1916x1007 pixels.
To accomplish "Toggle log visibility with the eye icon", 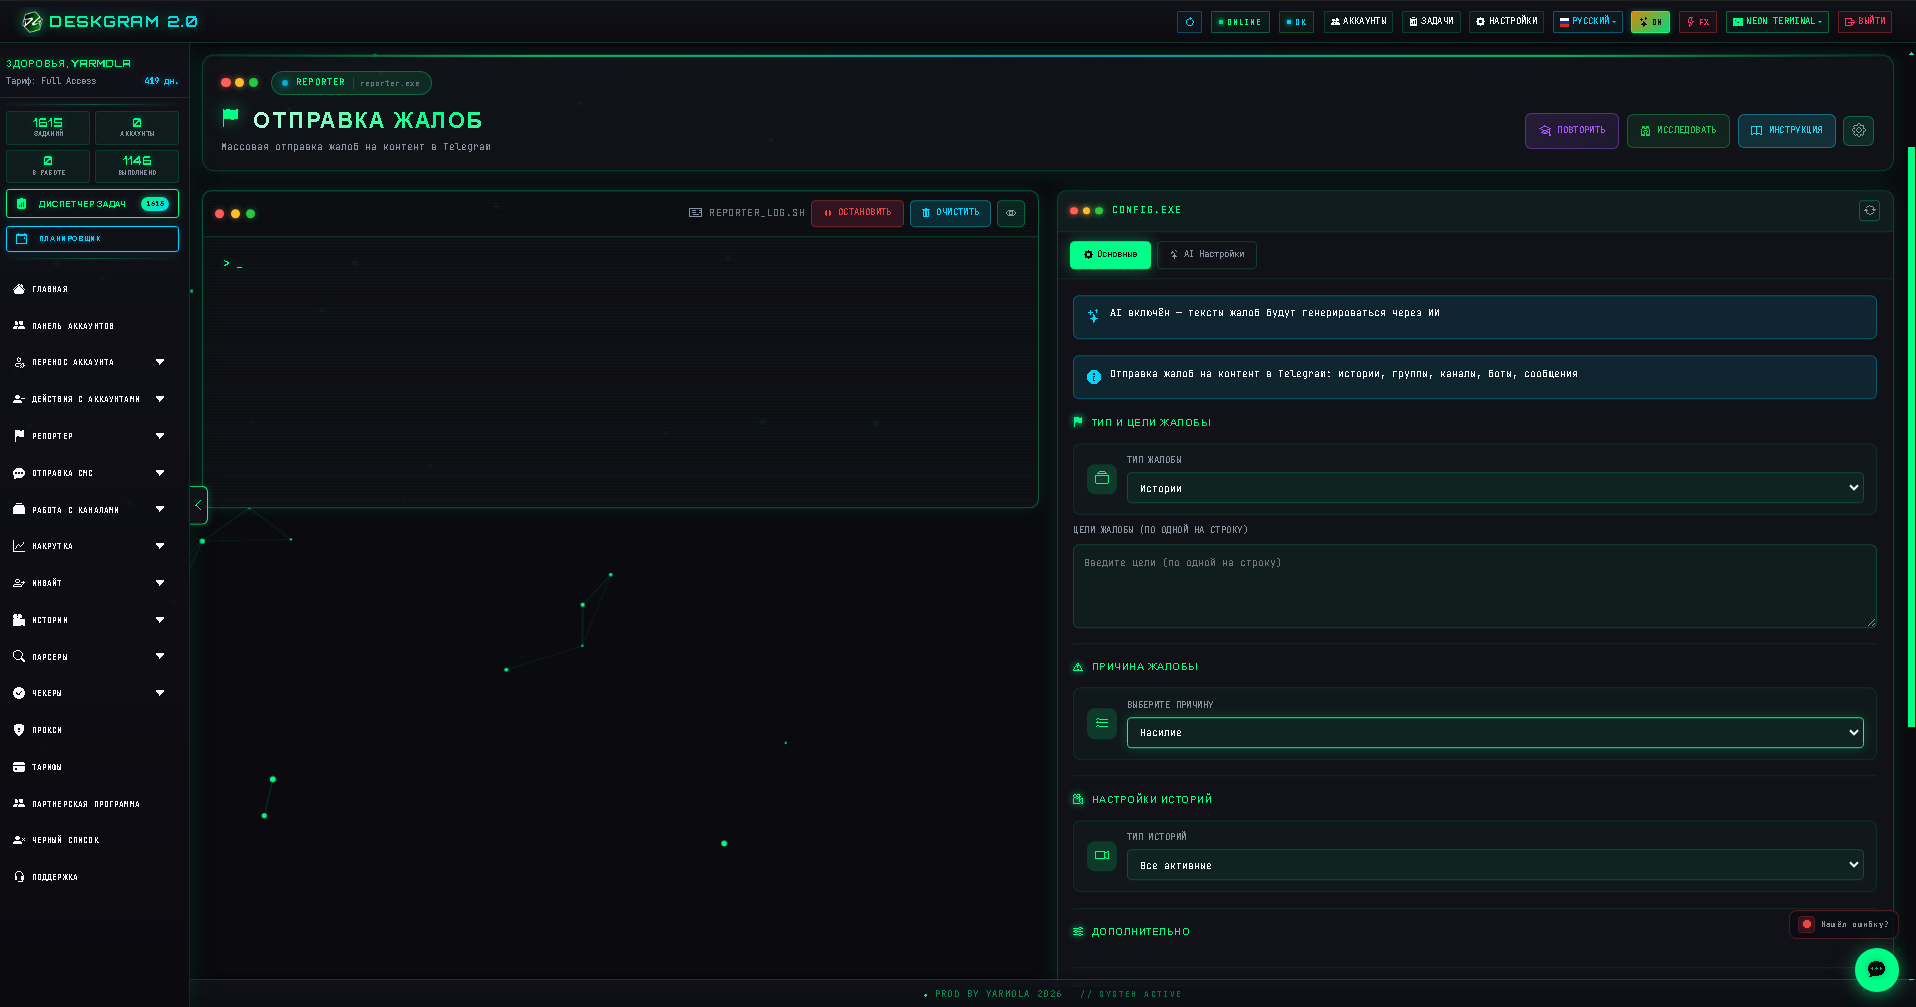I will [1011, 213].
